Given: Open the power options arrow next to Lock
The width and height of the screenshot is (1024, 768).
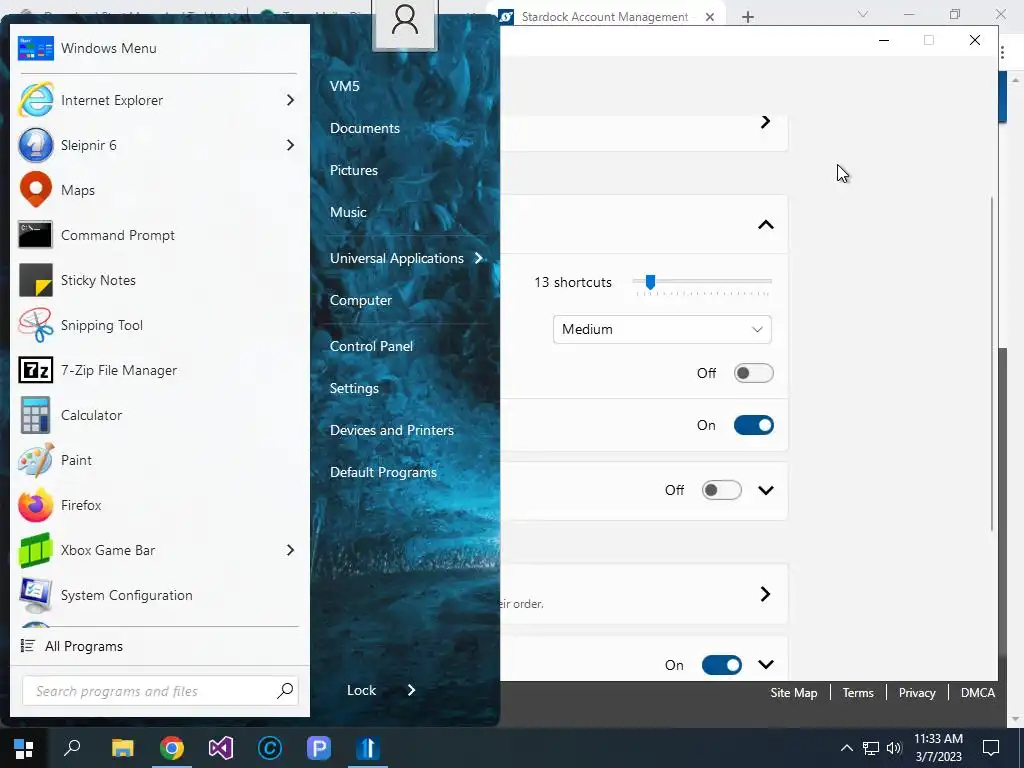Looking at the screenshot, I should [411, 690].
